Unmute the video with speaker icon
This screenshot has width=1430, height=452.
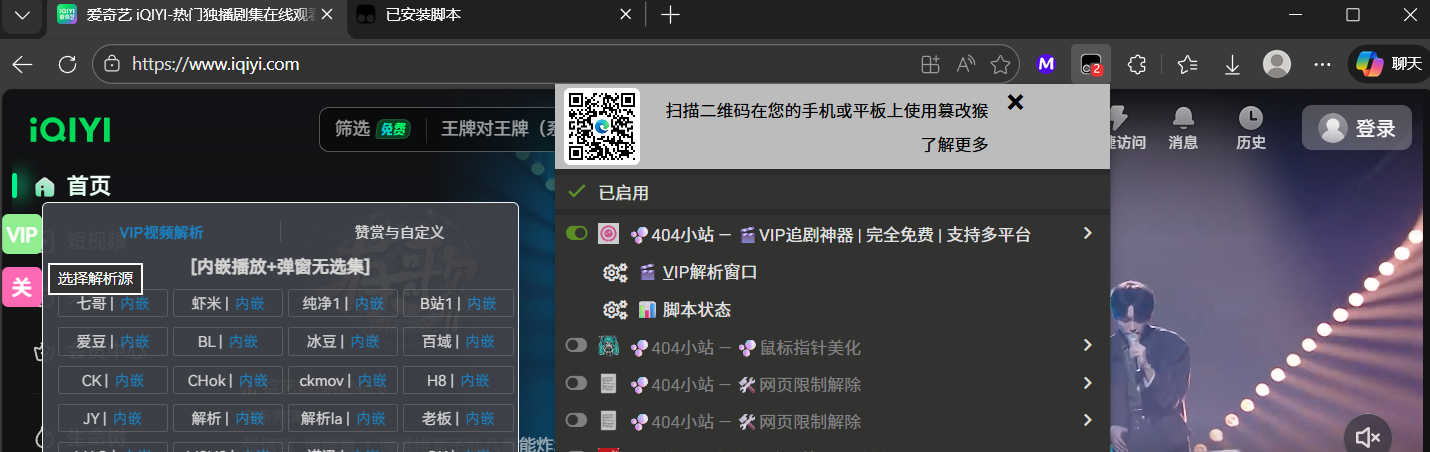1367,437
